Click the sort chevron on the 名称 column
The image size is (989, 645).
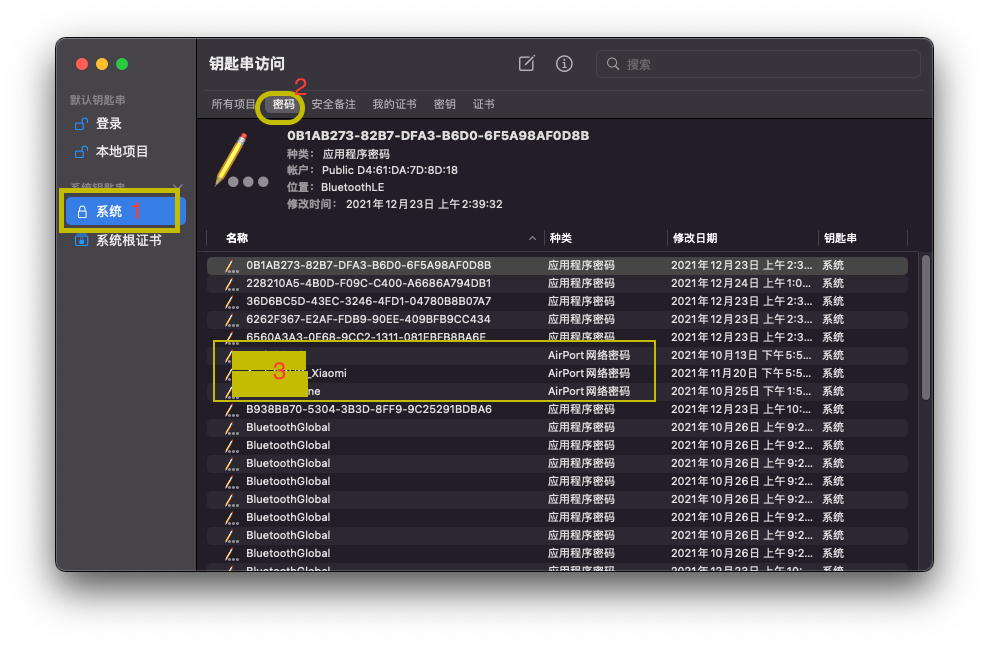pyautogui.click(x=533, y=238)
